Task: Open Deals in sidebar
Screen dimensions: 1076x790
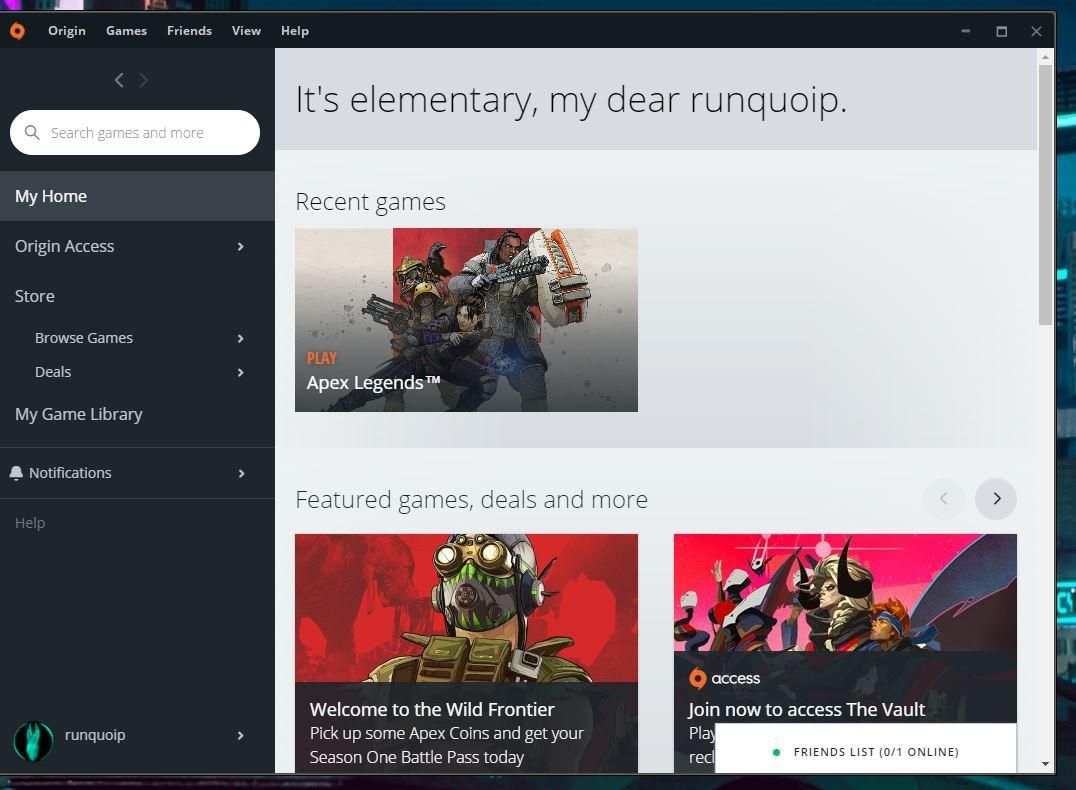Action: (x=53, y=372)
